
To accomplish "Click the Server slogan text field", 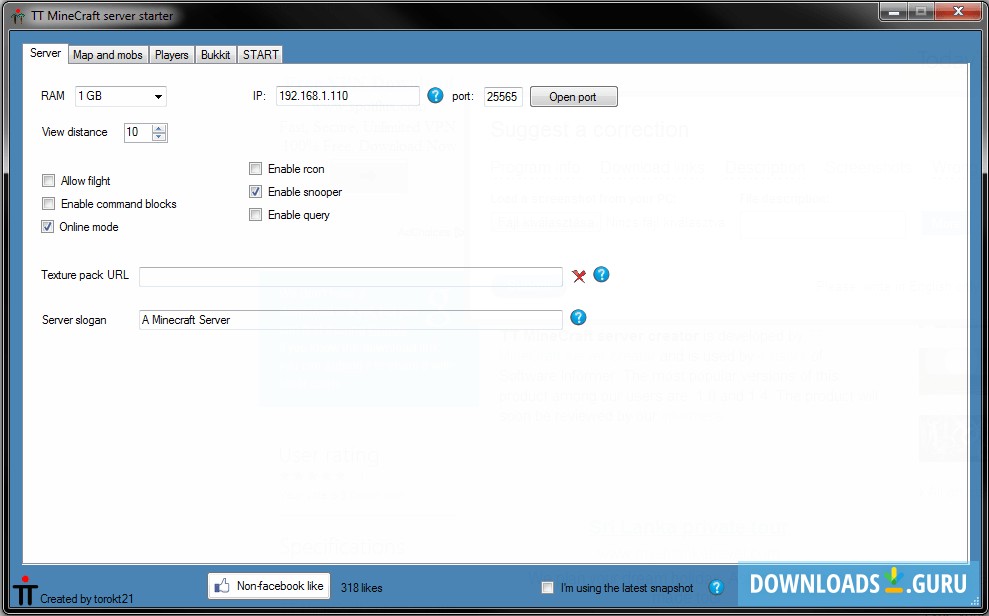I will pos(351,320).
